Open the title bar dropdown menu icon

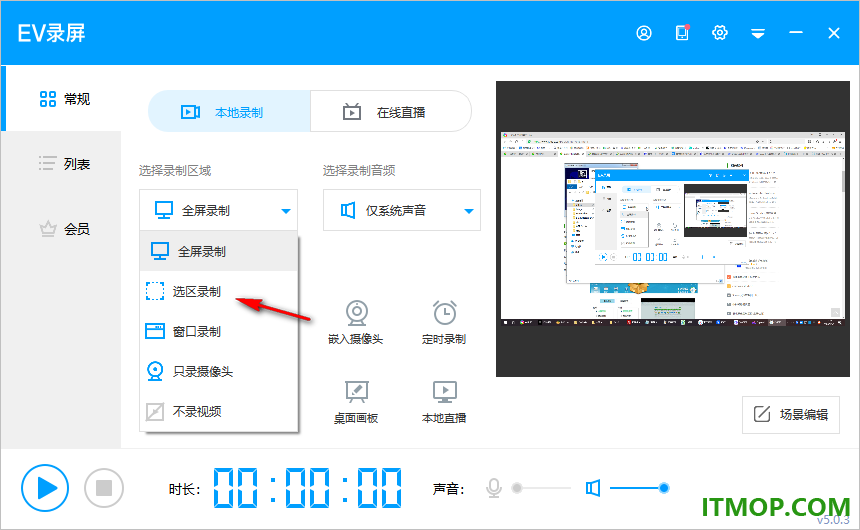click(758, 34)
